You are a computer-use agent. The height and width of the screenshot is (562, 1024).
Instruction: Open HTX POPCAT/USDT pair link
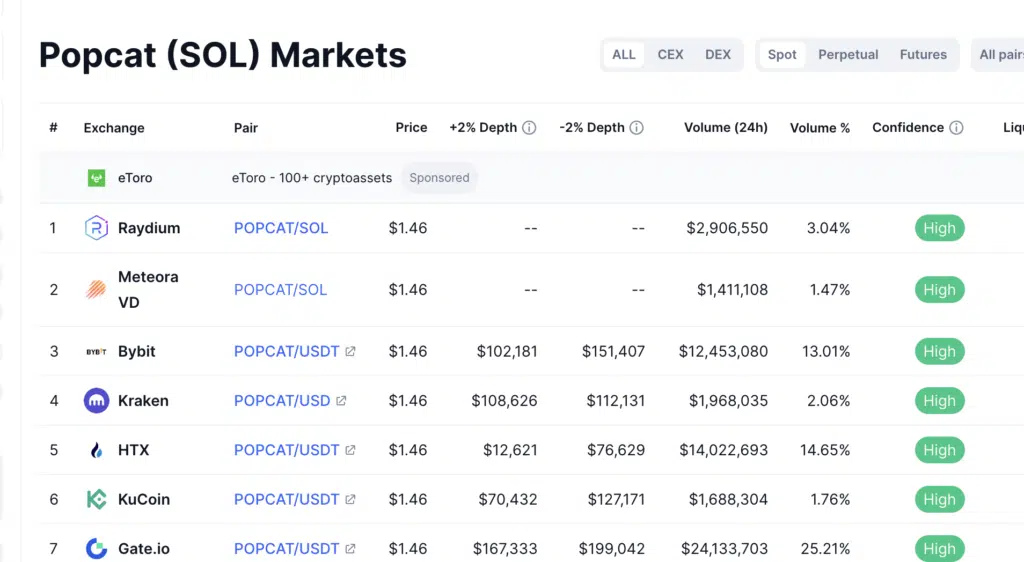[x=286, y=450]
